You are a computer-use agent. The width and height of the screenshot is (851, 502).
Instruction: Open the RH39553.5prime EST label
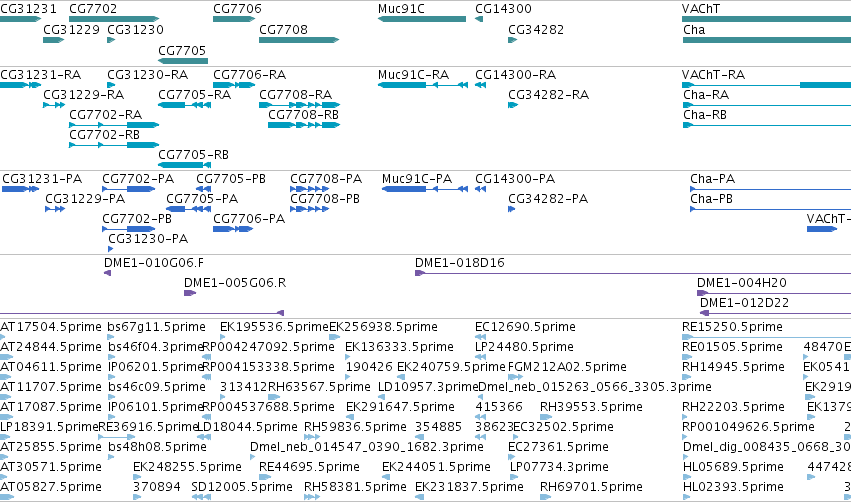(x=591, y=408)
